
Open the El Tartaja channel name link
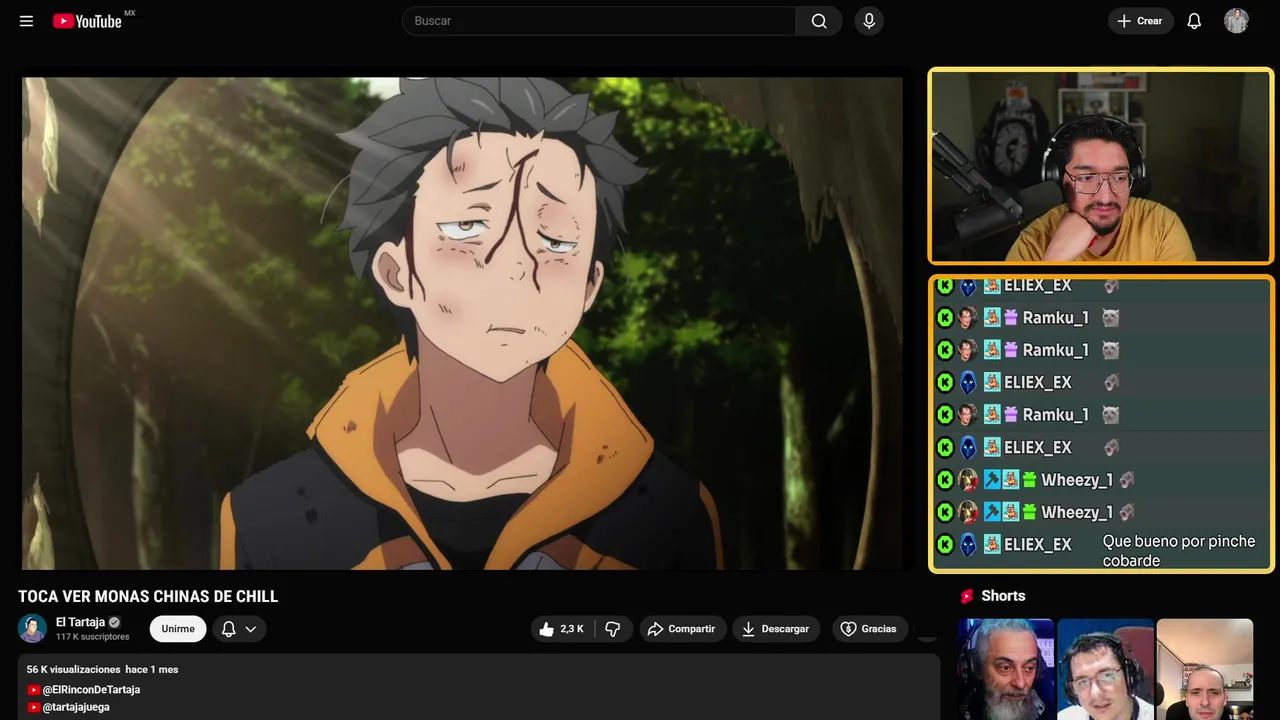click(80, 622)
